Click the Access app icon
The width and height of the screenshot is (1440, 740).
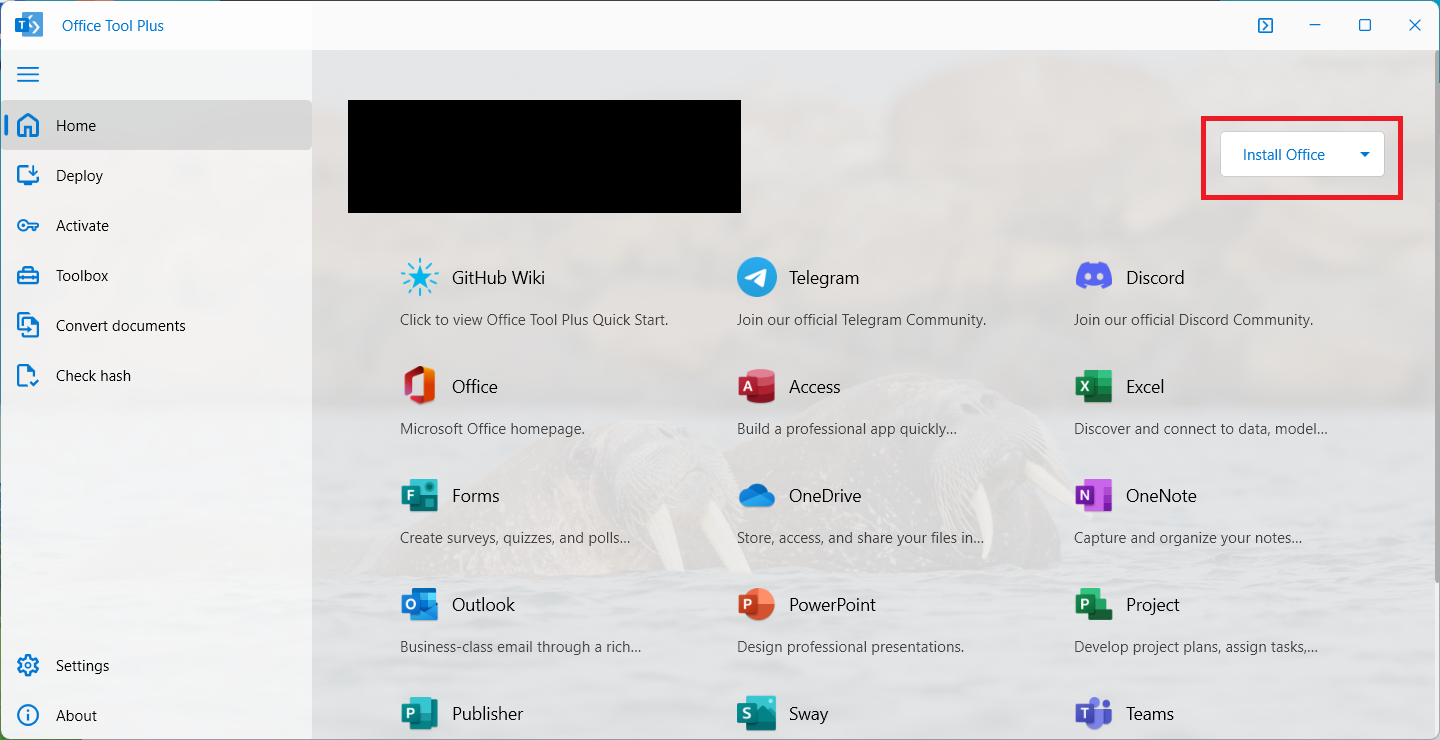(757, 386)
